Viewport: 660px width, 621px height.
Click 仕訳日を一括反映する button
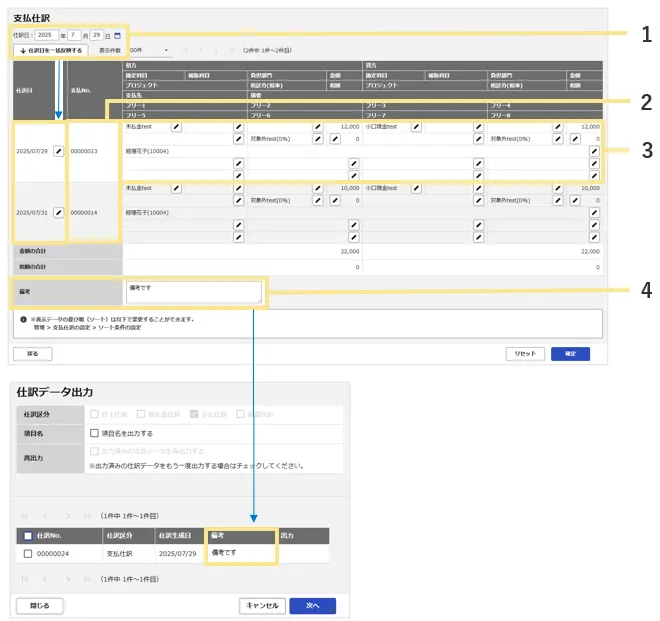click(51, 49)
